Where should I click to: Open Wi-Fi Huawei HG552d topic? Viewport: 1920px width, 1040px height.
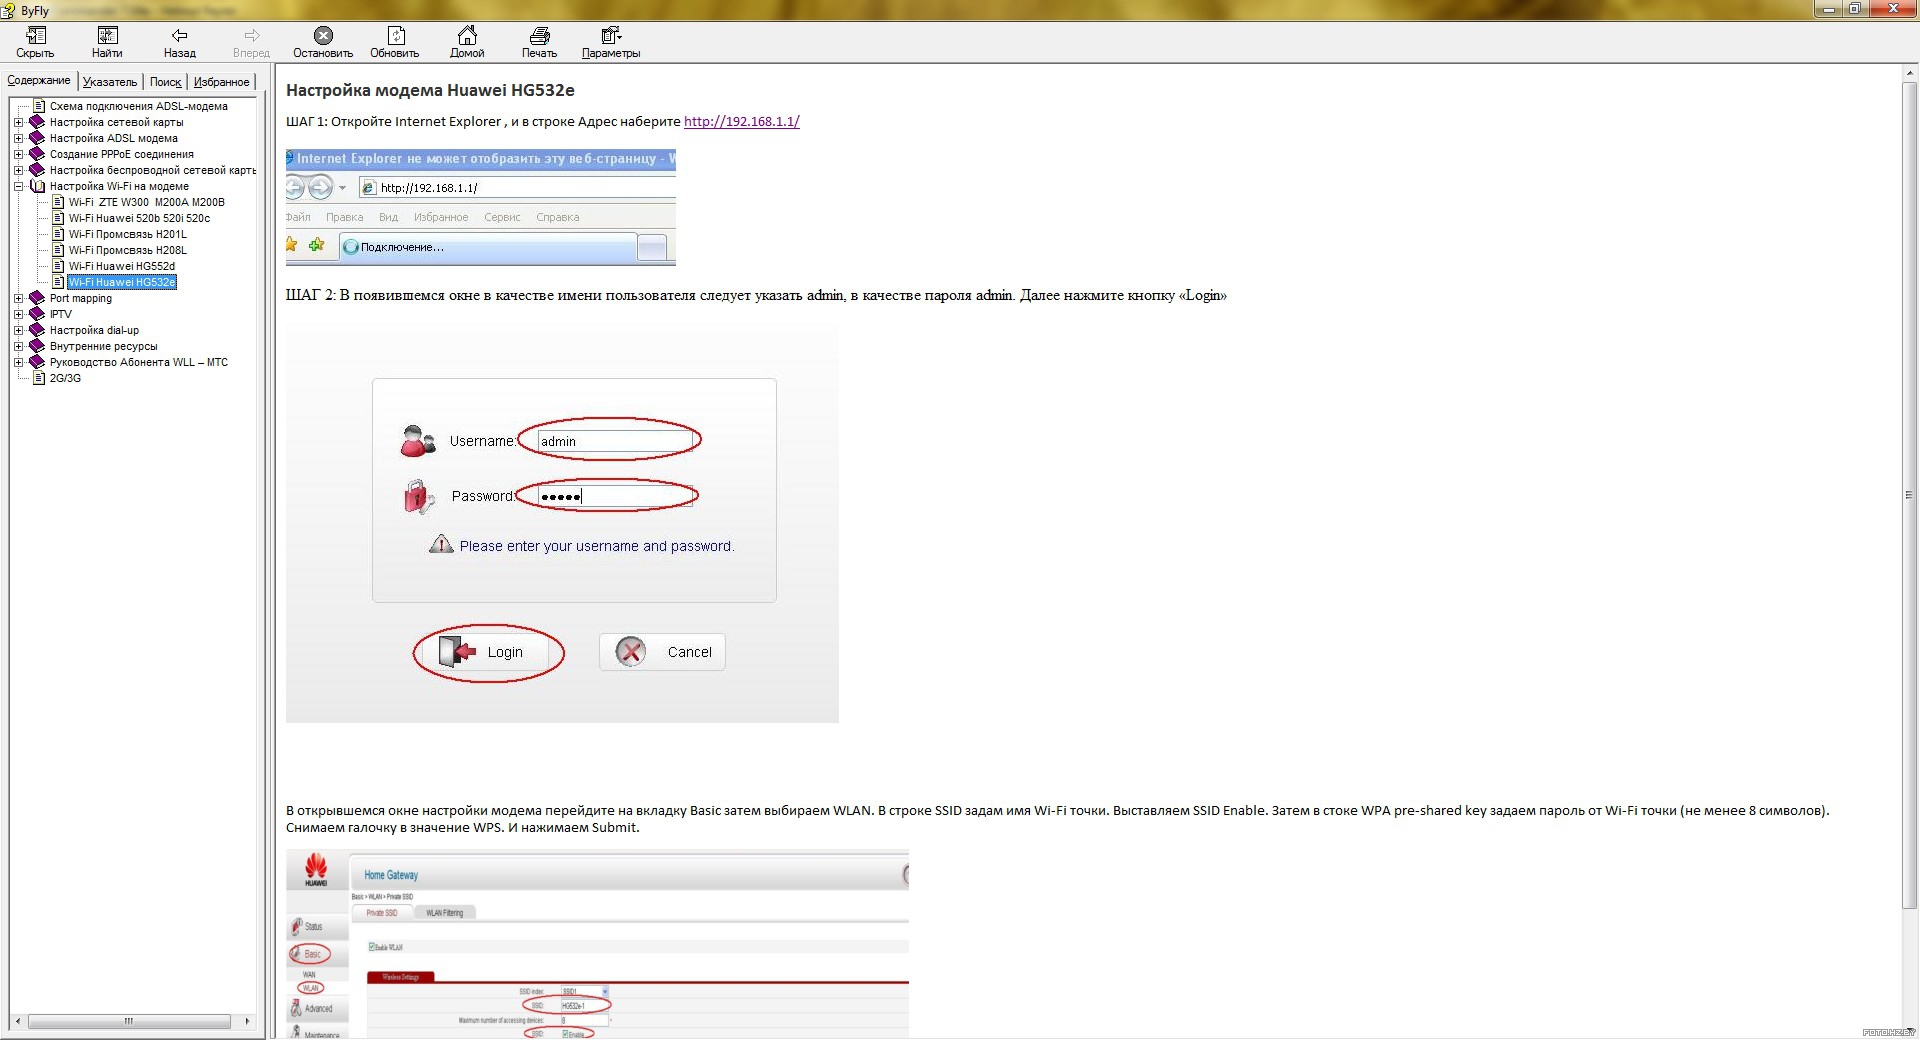tap(121, 266)
